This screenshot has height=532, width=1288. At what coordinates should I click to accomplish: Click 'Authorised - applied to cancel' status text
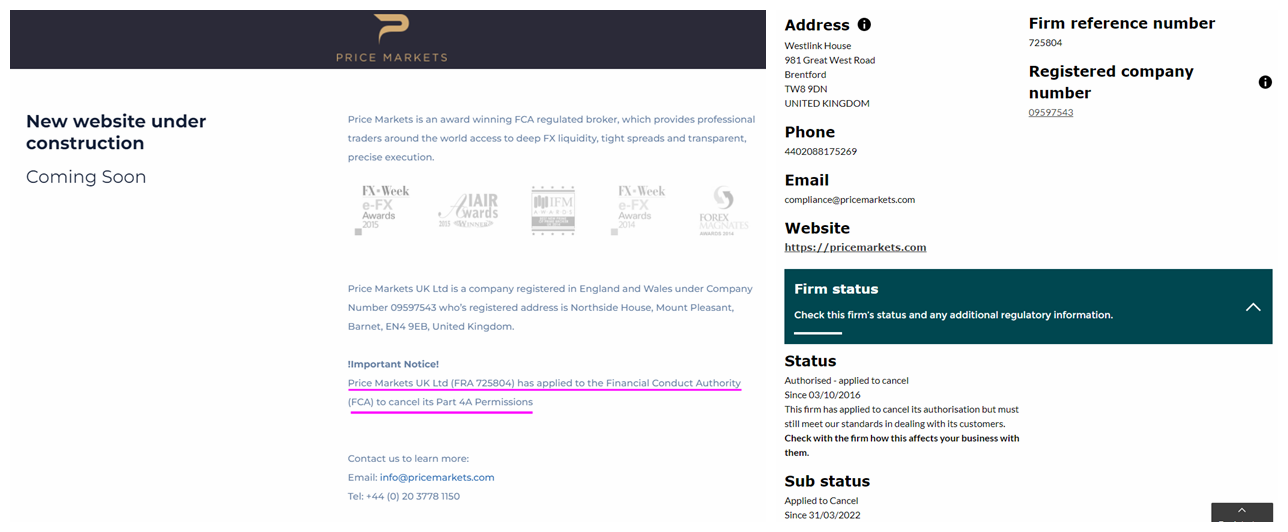847,380
